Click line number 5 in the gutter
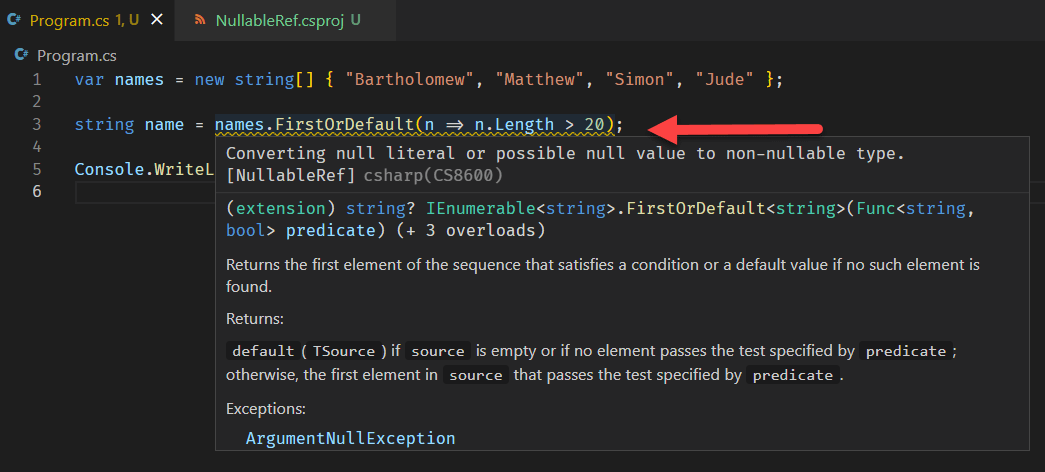Screen dimensions: 1045x472 click(36, 169)
